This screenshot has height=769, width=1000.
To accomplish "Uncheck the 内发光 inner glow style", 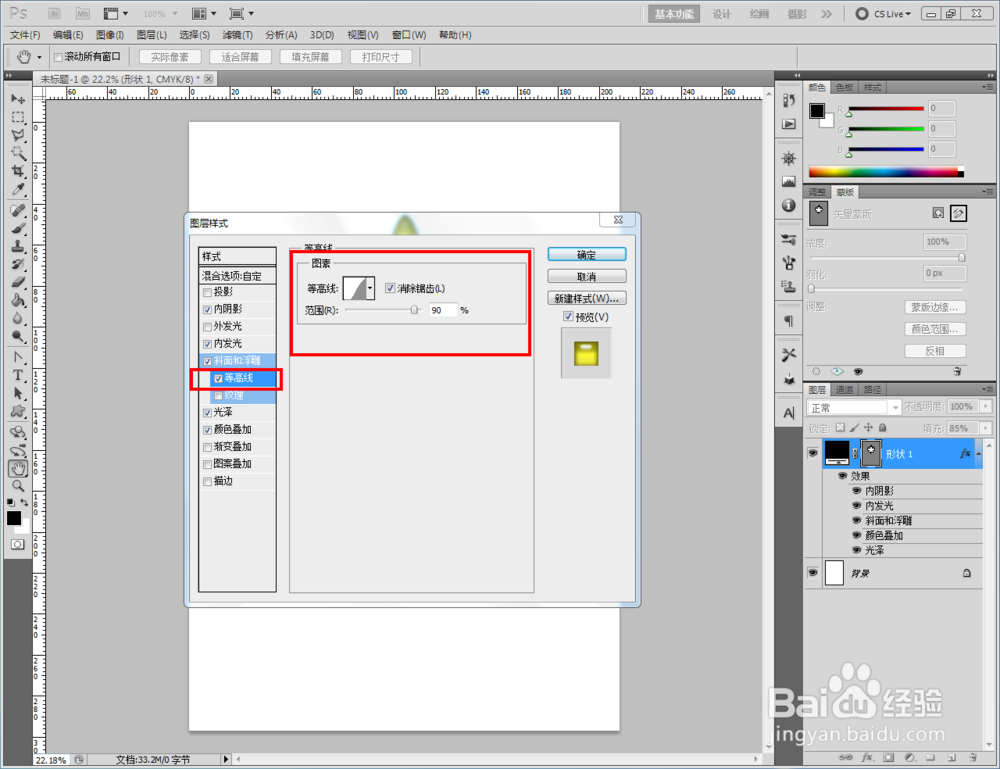I will point(207,344).
